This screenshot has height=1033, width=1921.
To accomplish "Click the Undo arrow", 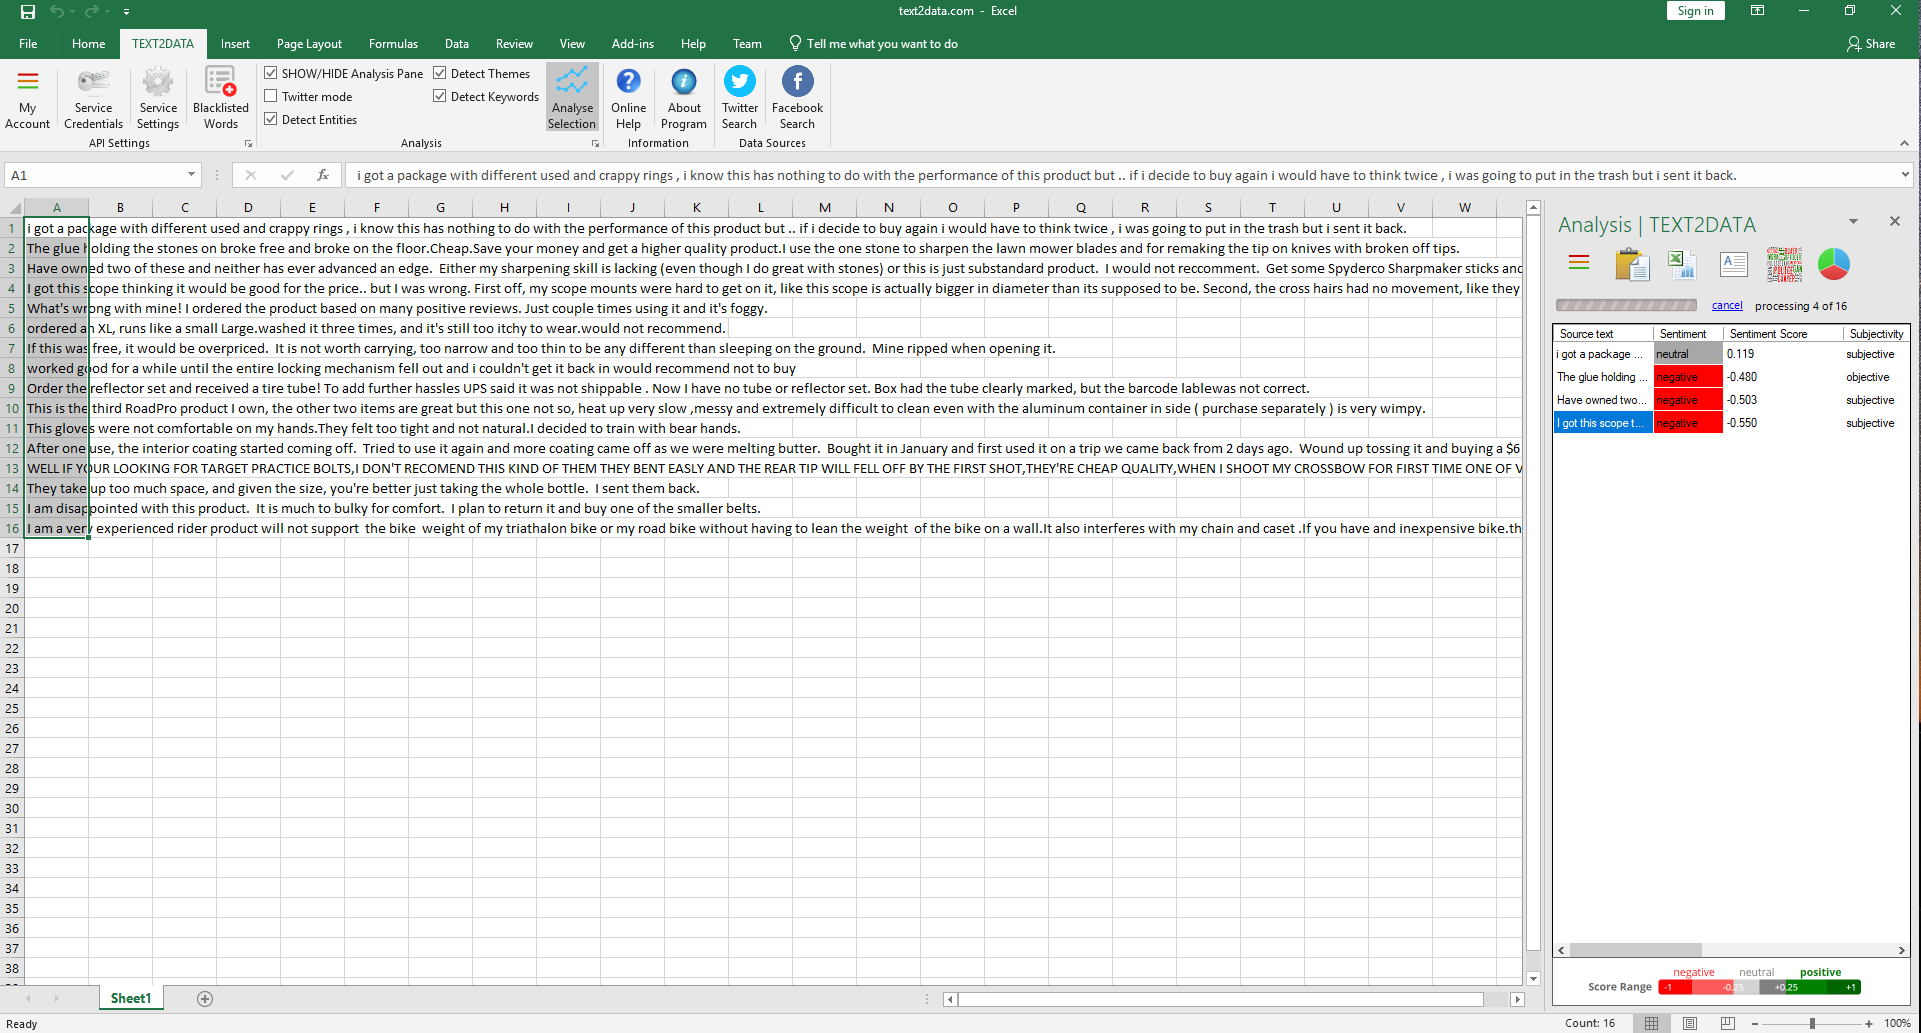I will point(57,12).
